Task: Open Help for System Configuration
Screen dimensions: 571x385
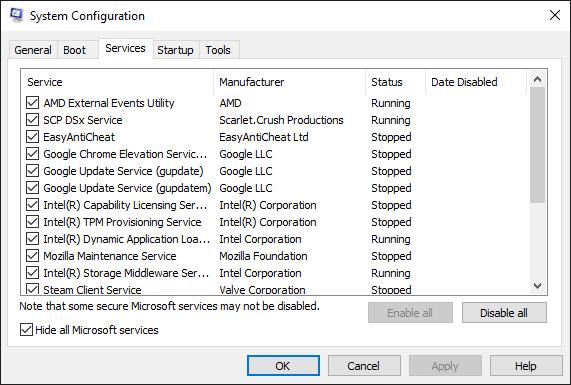Action: click(526, 366)
